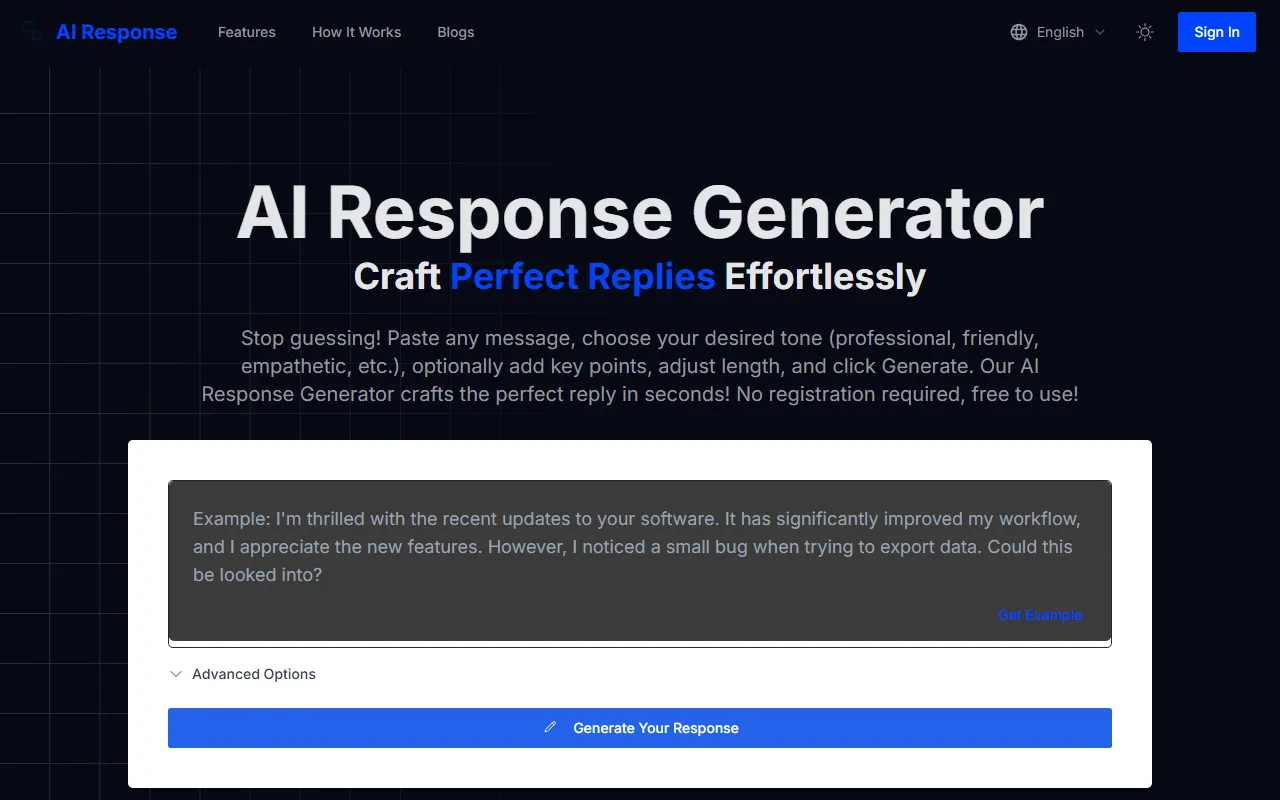Go to How It Works section

point(356,32)
